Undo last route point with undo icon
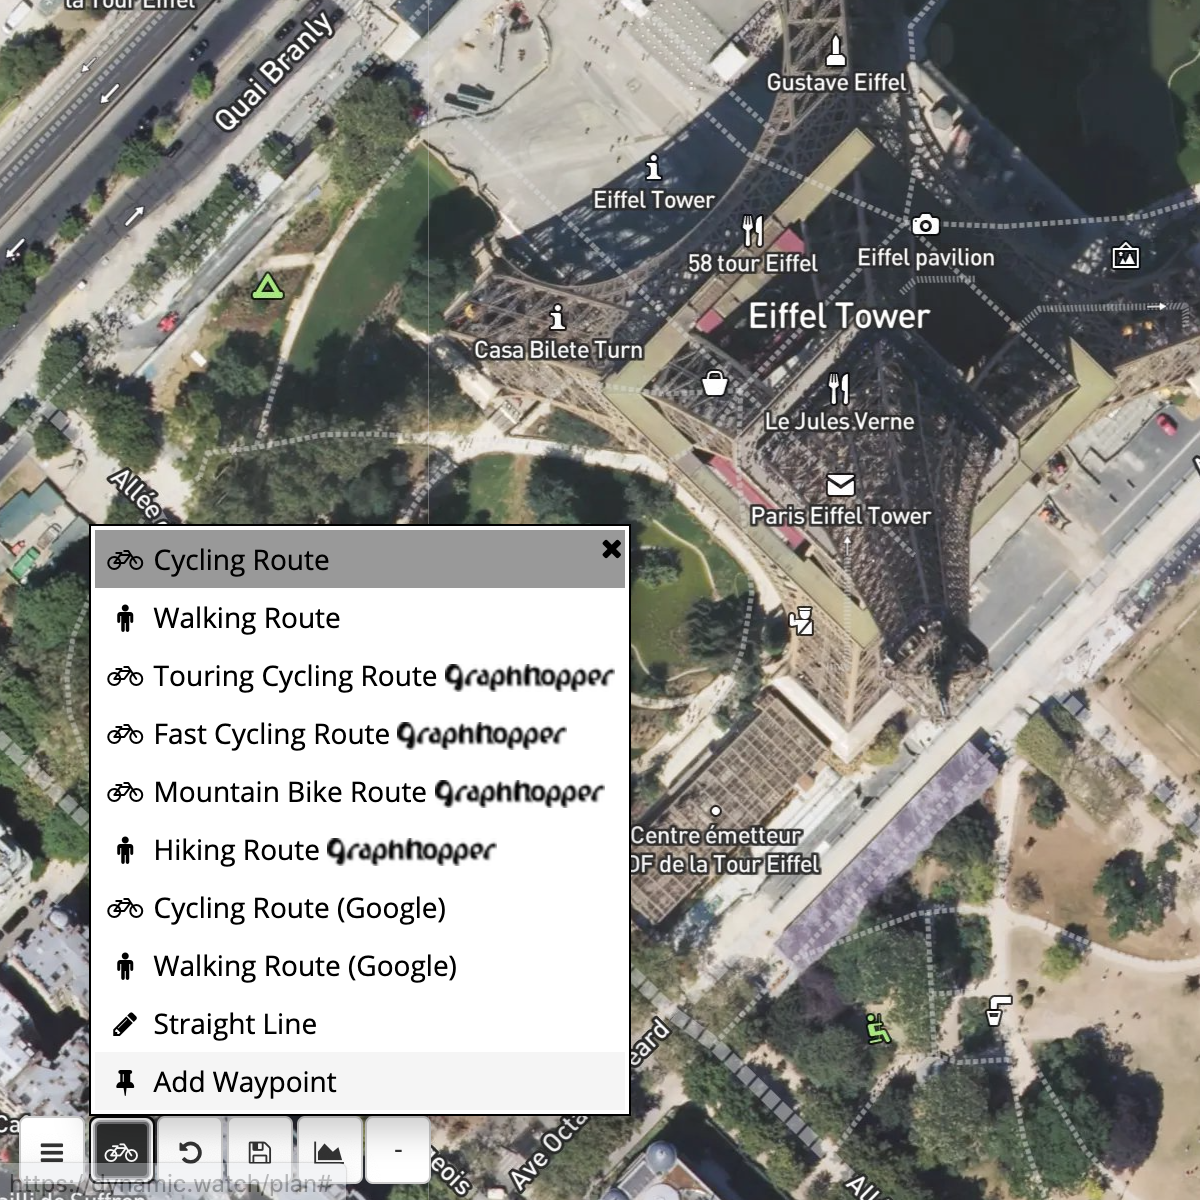 pyautogui.click(x=190, y=1152)
